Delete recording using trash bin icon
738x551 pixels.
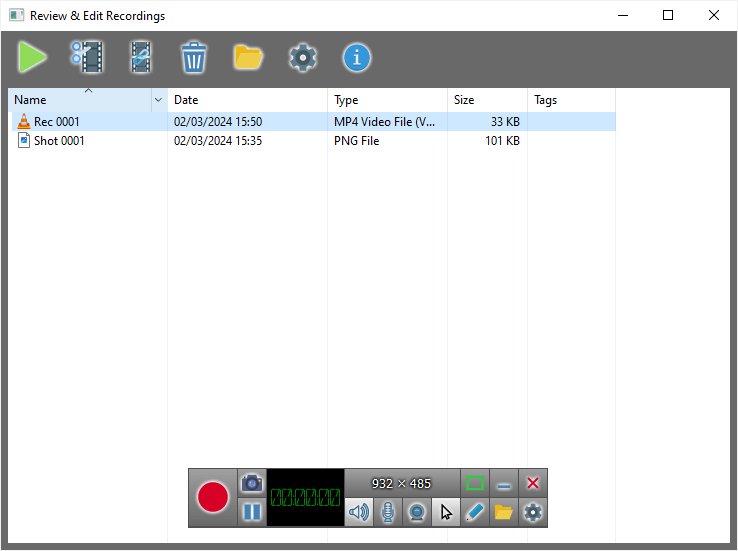(193, 57)
